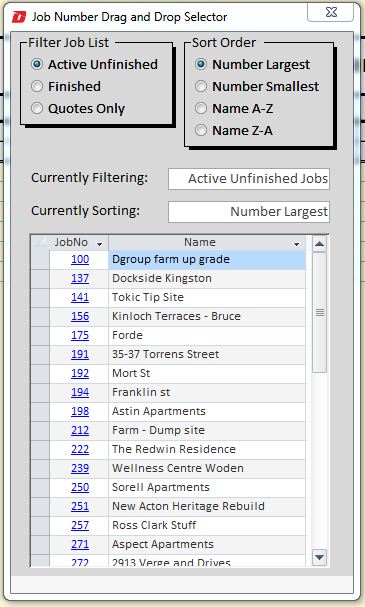
Task: Click row selector for Dockside Kingston row
Action: point(40,278)
